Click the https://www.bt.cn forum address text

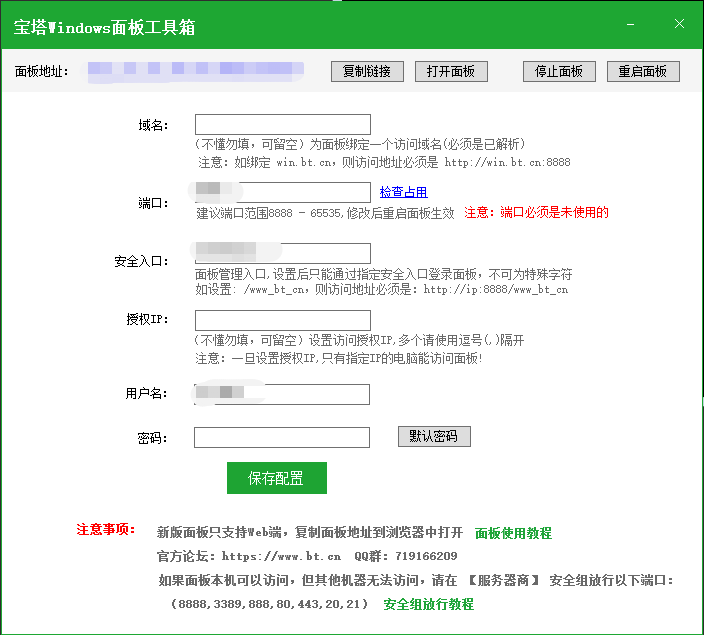tap(281, 556)
